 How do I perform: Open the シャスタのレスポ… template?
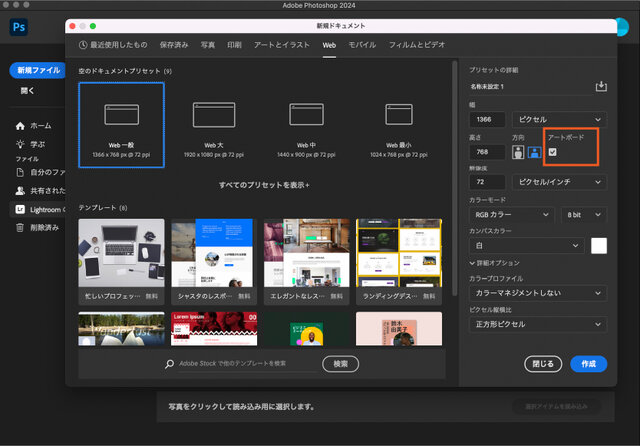point(214,262)
